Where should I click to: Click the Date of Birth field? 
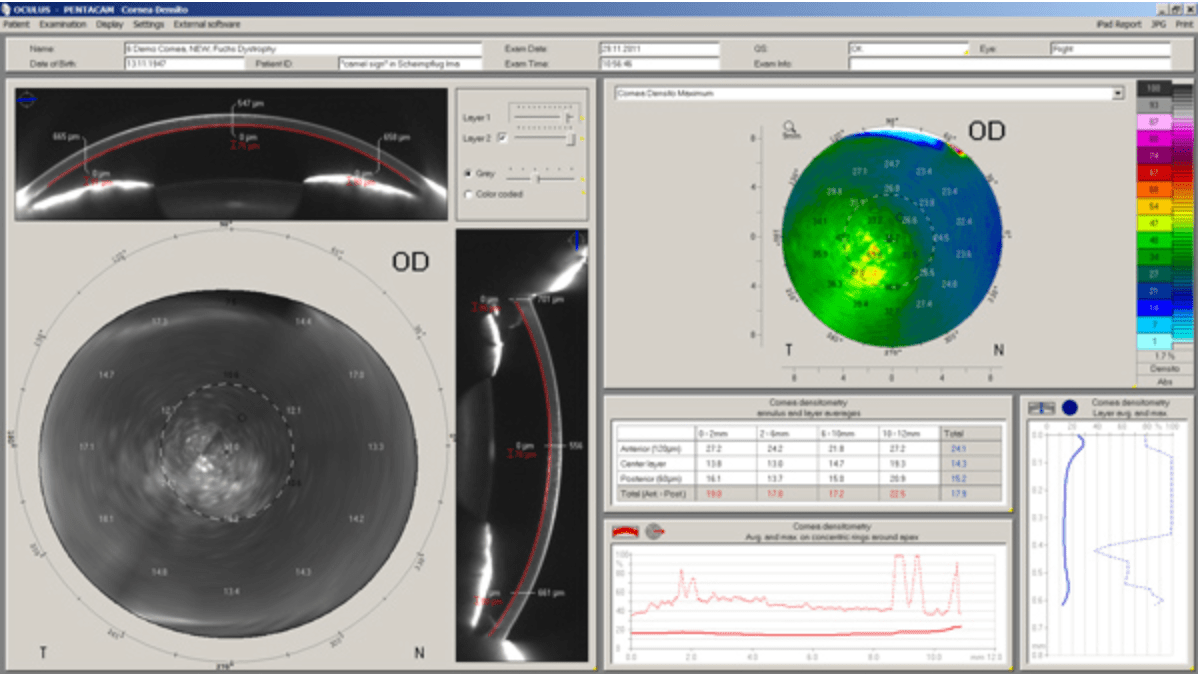pyautogui.click(x=184, y=64)
